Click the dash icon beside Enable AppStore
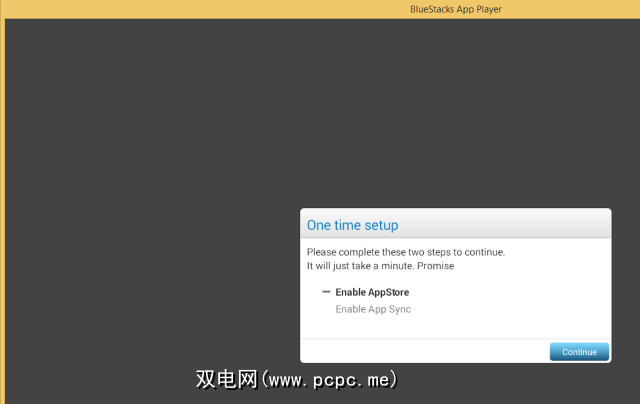 (326, 292)
